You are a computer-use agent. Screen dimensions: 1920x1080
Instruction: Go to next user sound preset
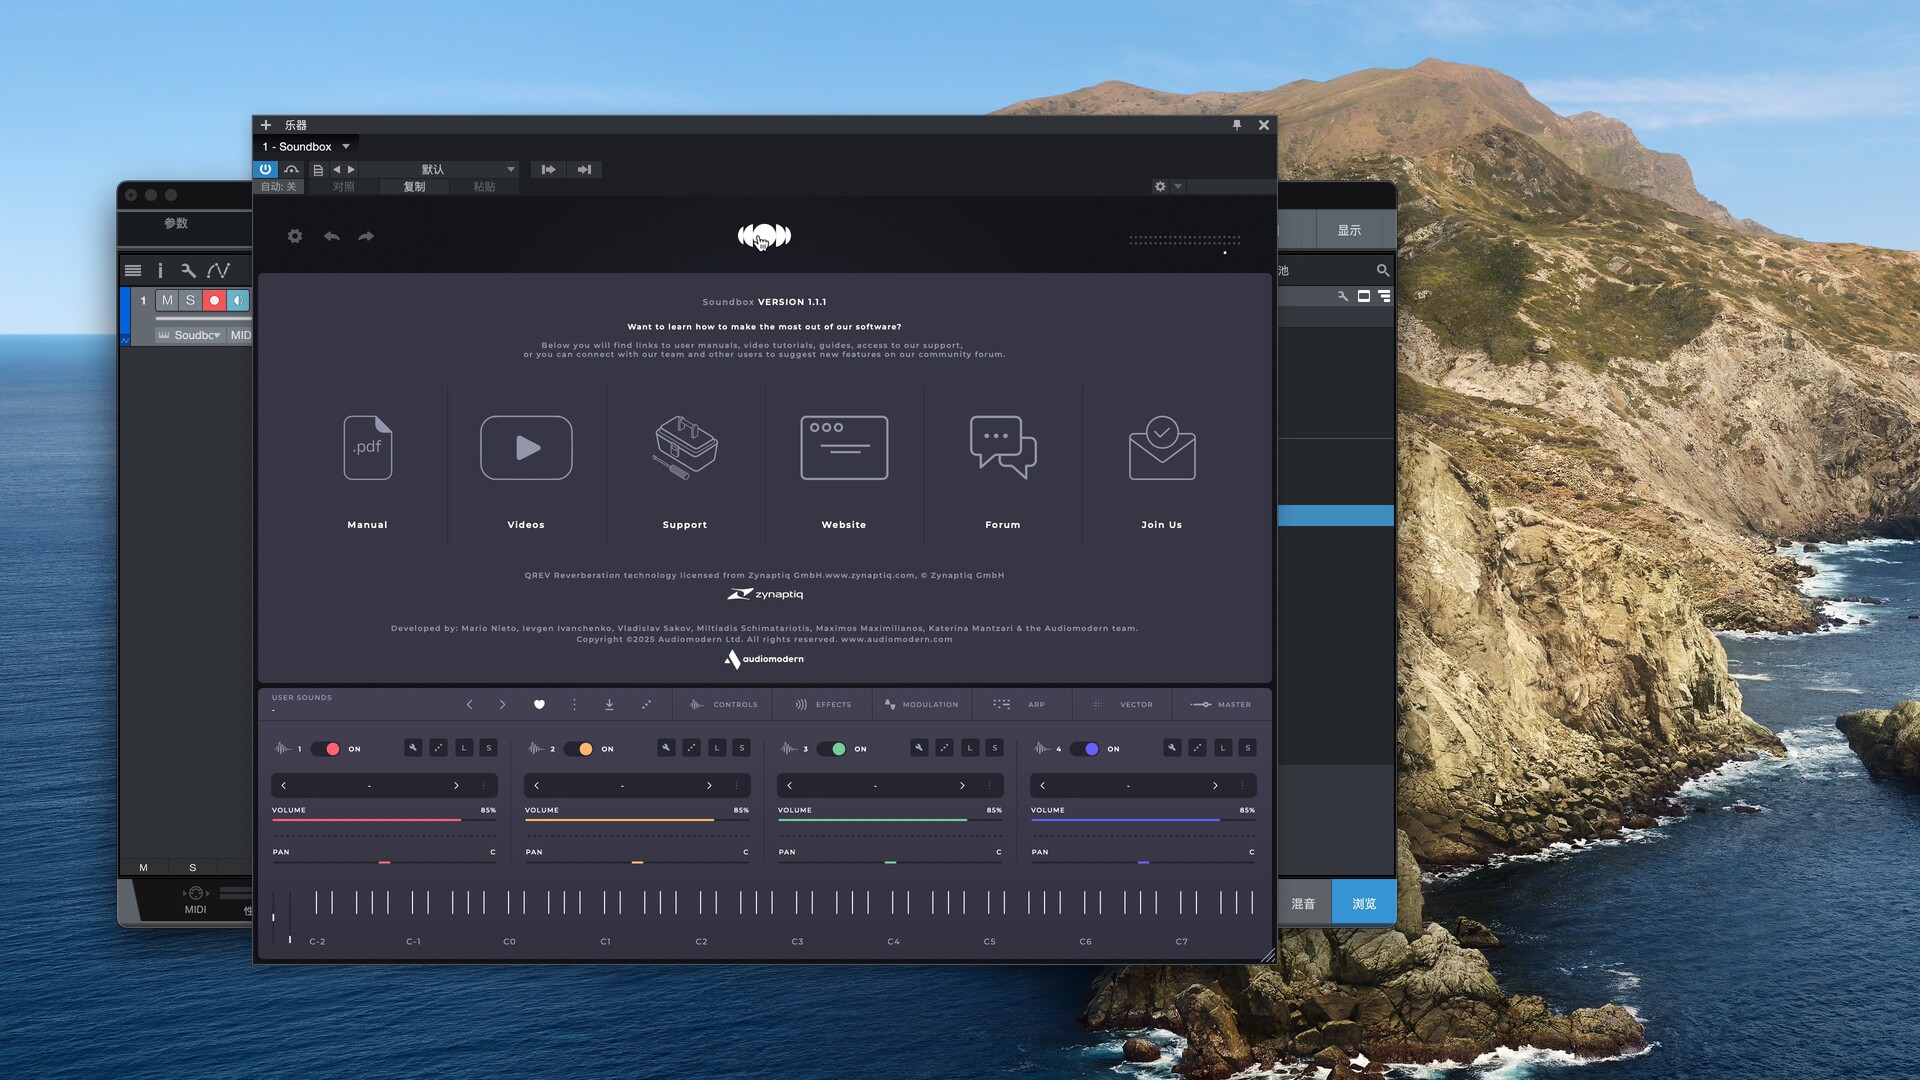click(502, 705)
